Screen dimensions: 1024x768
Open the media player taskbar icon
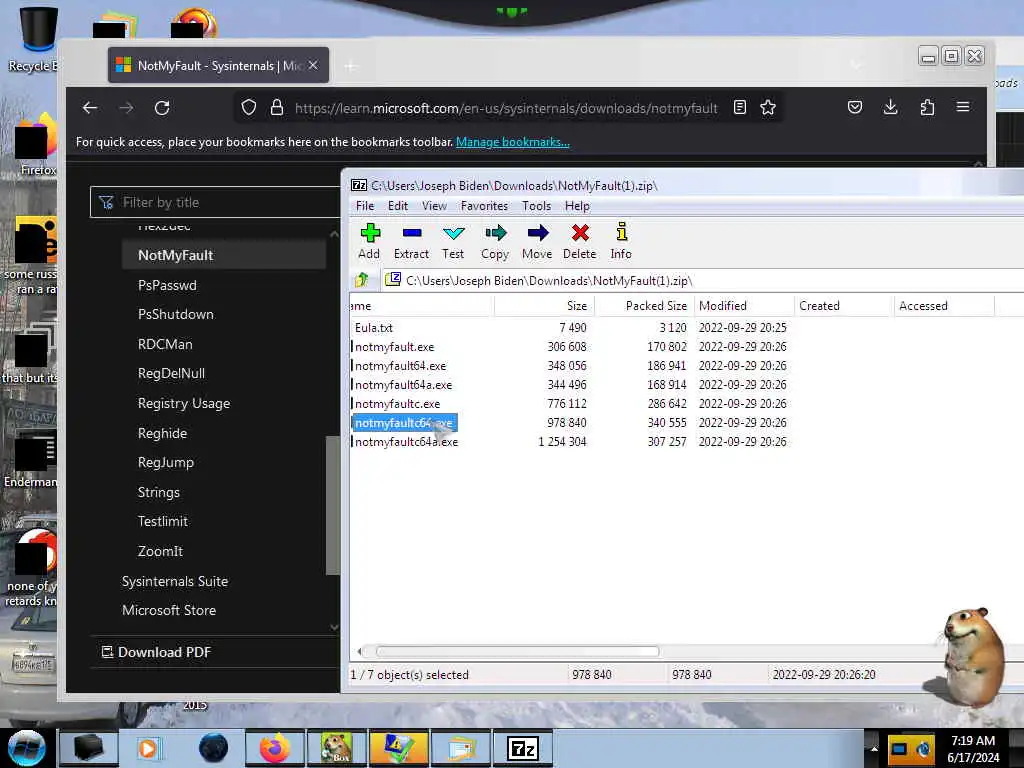pyautogui.click(x=148, y=748)
